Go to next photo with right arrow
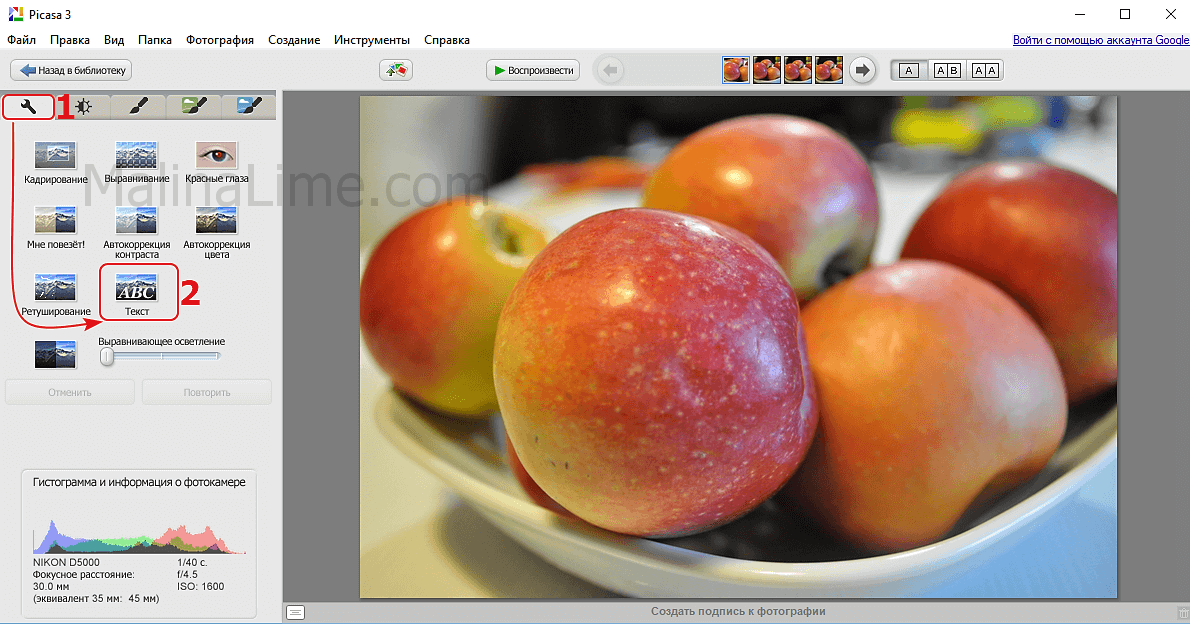Screen dimensions: 1190x624 pos(862,70)
